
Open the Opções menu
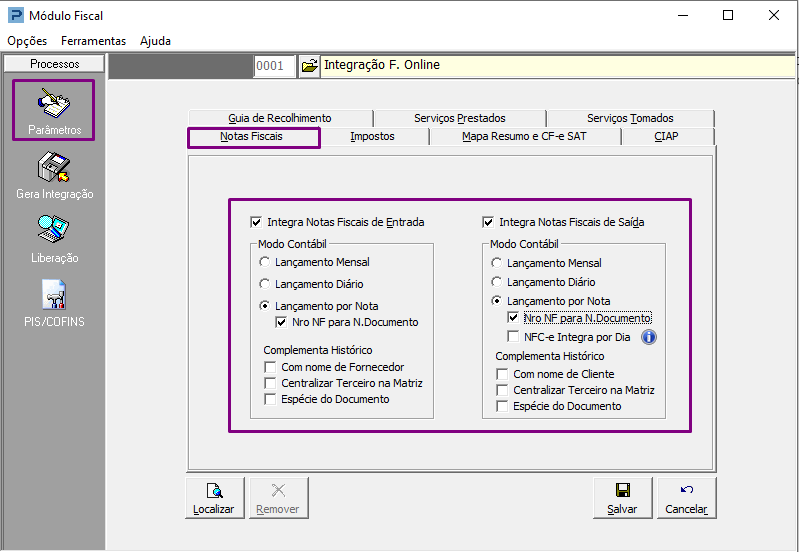coord(27,41)
